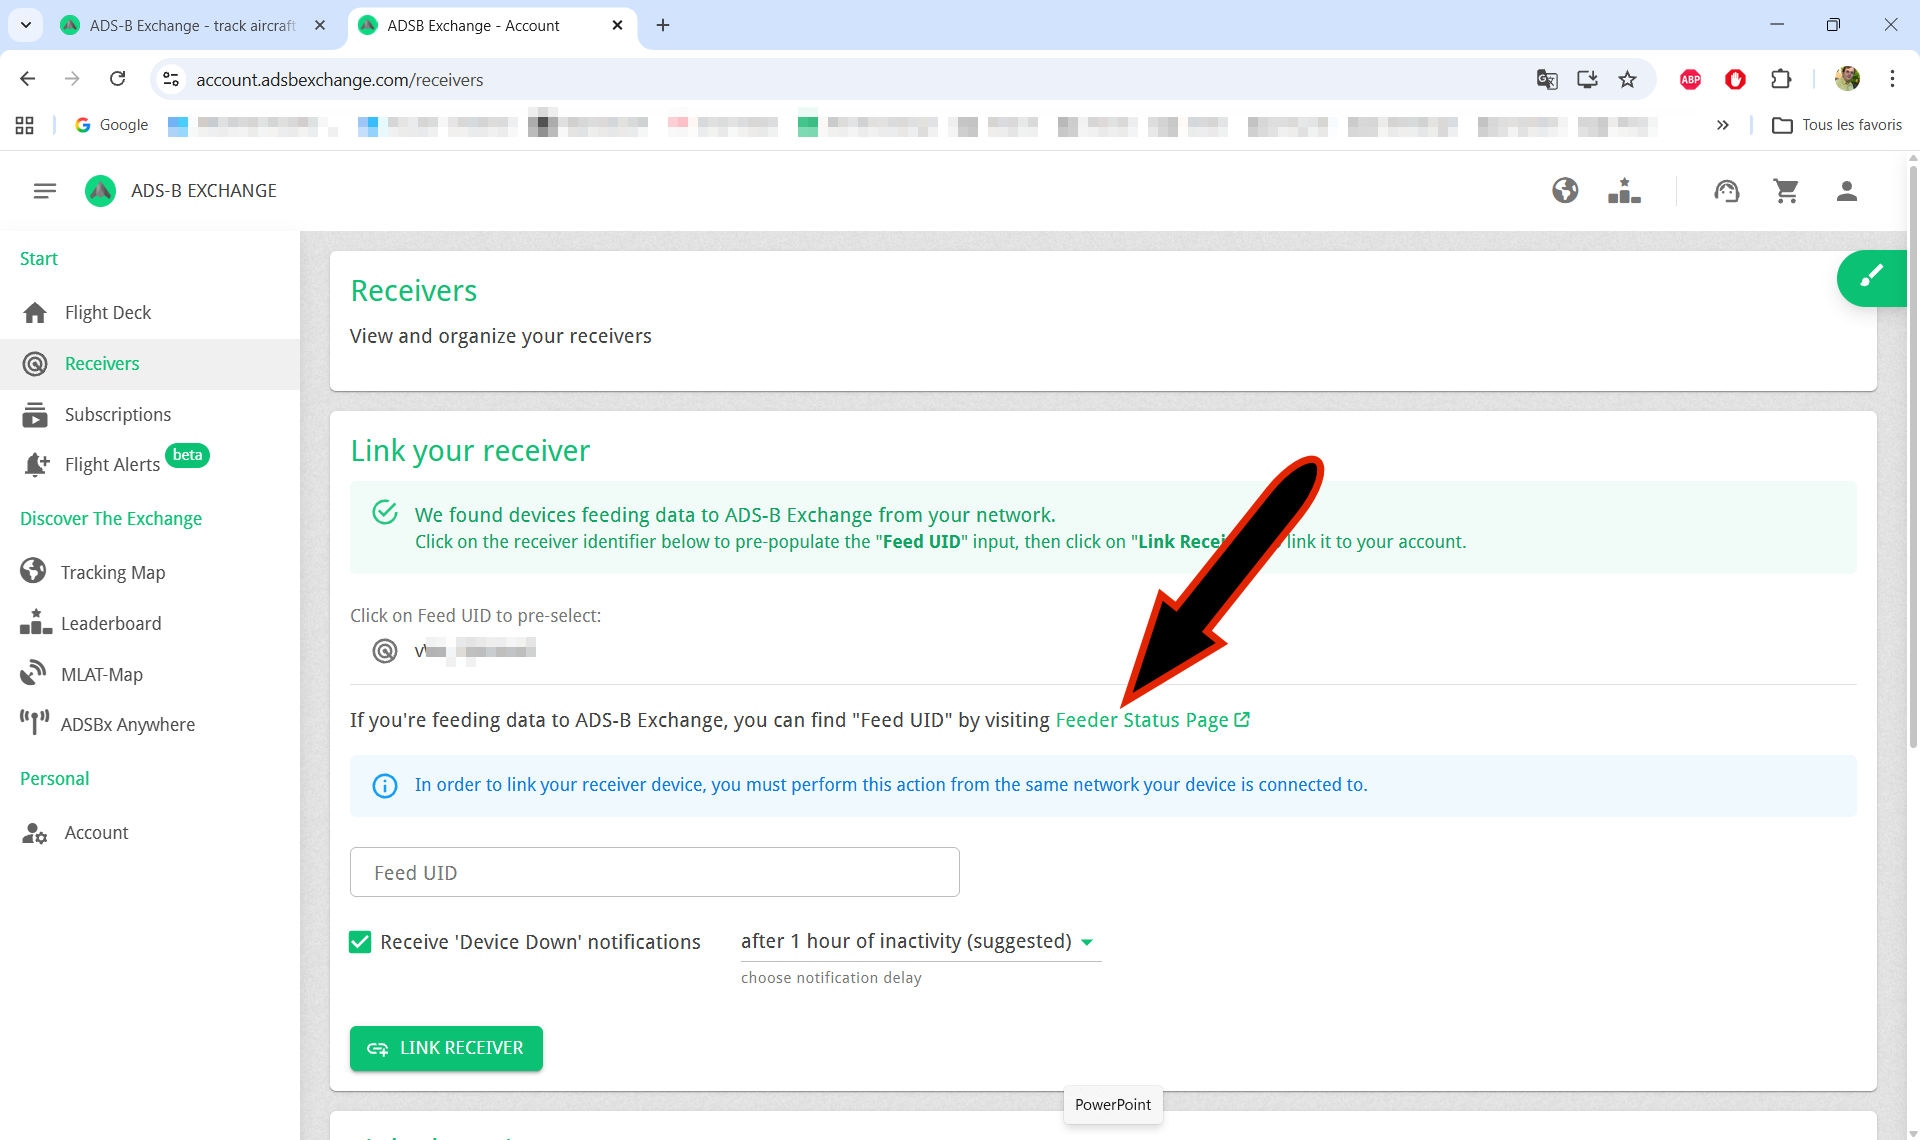Open the apps grid in bookmarks bar
1920x1140 pixels.
point(25,125)
